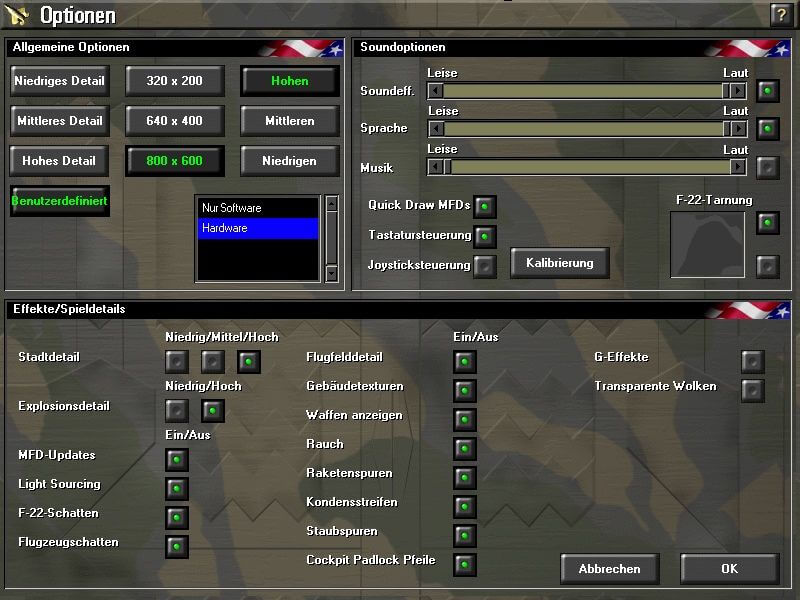The height and width of the screenshot is (600, 800).
Task: Set Stadtdetail to Mittel
Action: coord(213,362)
